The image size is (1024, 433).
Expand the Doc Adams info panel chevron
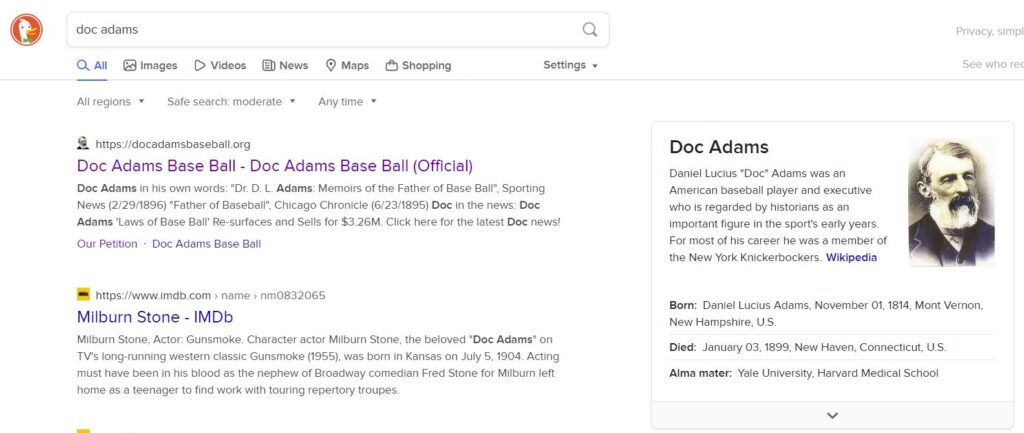click(x=832, y=415)
